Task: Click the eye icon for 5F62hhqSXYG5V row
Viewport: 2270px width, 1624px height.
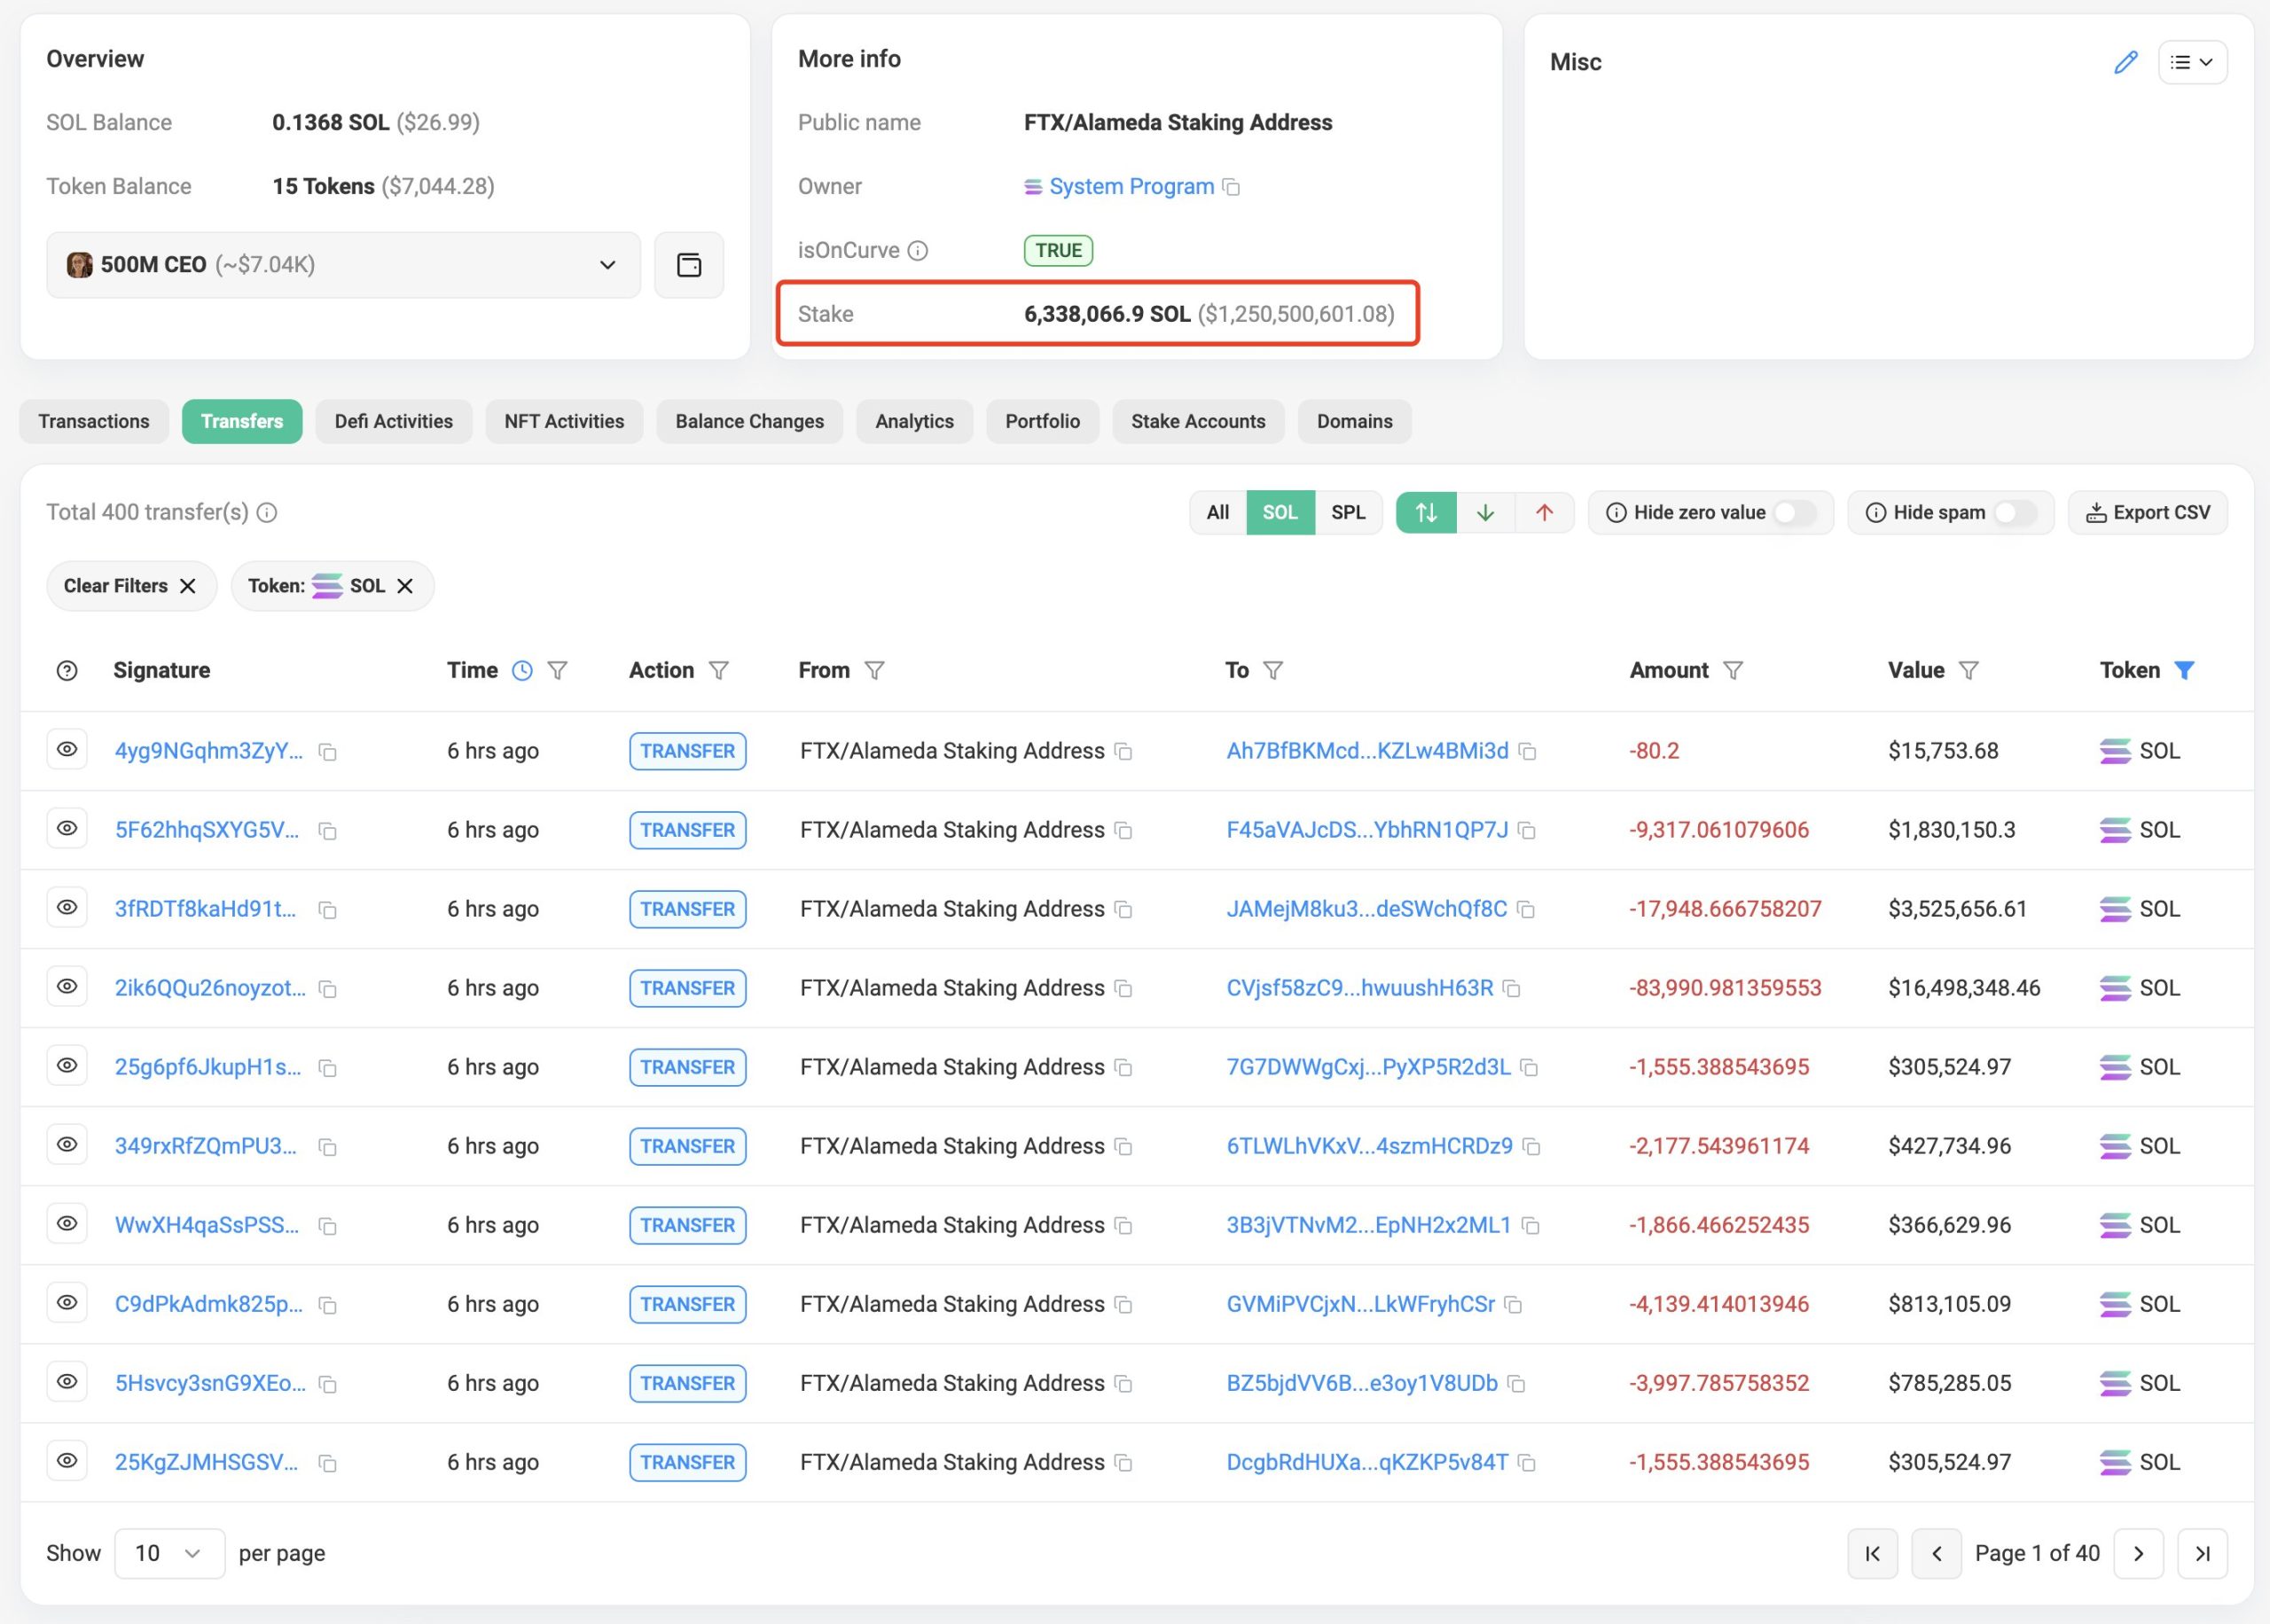Action: 67,828
